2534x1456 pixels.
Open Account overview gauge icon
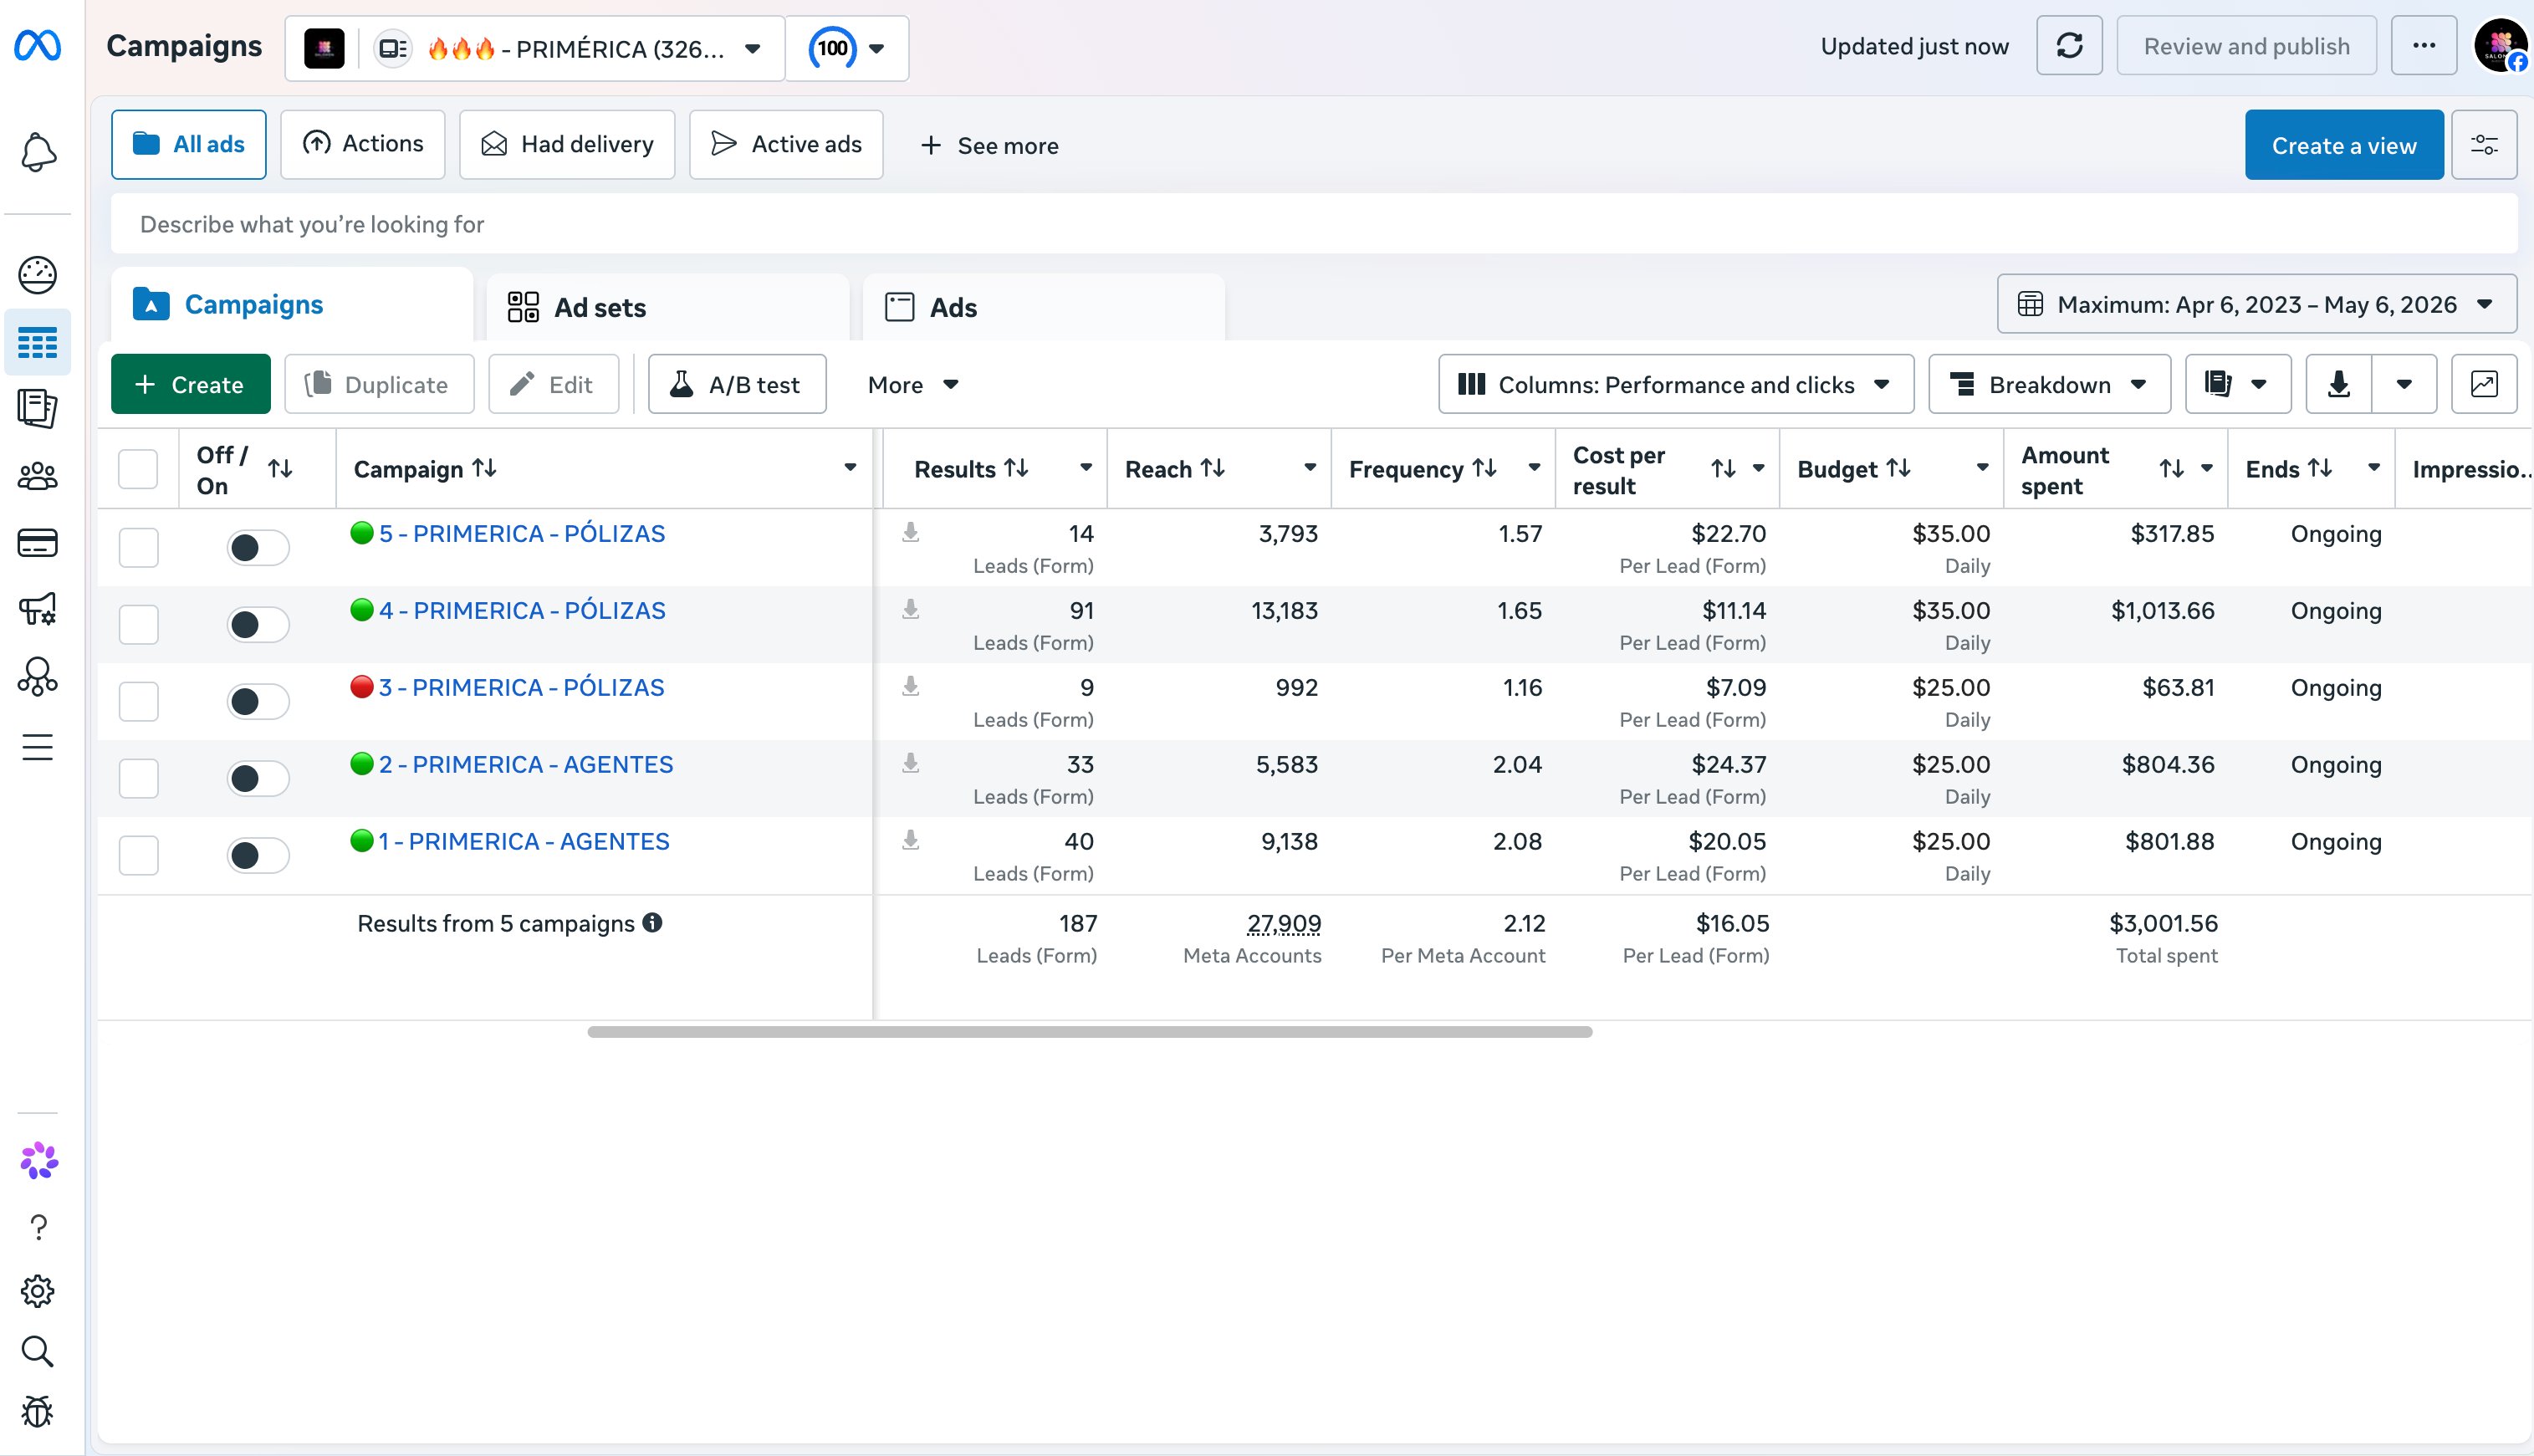(x=38, y=275)
